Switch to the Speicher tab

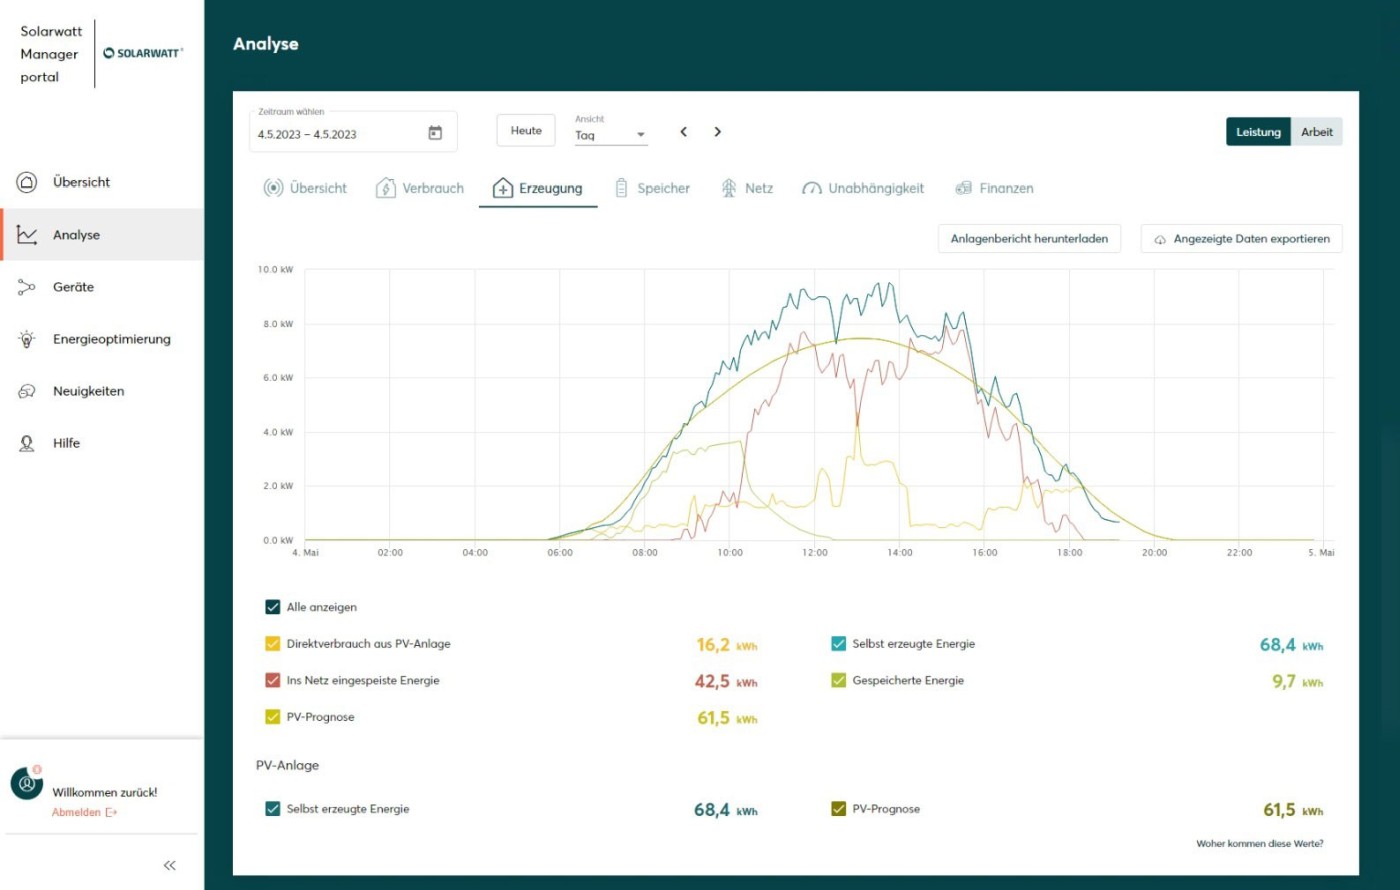pos(652,188)
